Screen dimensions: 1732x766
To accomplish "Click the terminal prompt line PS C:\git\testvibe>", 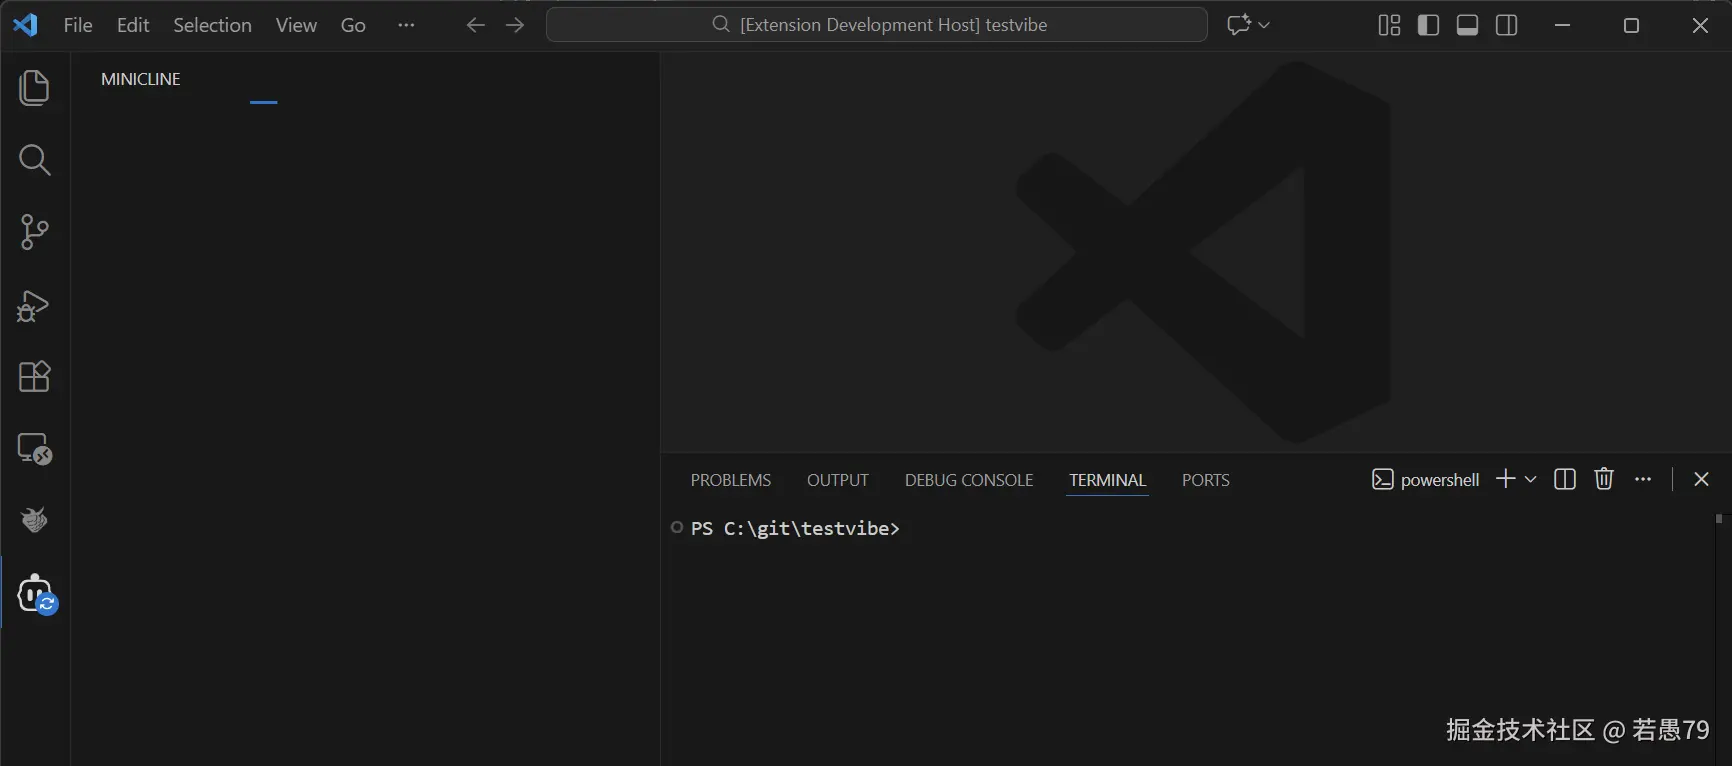I will pos(795,528).
